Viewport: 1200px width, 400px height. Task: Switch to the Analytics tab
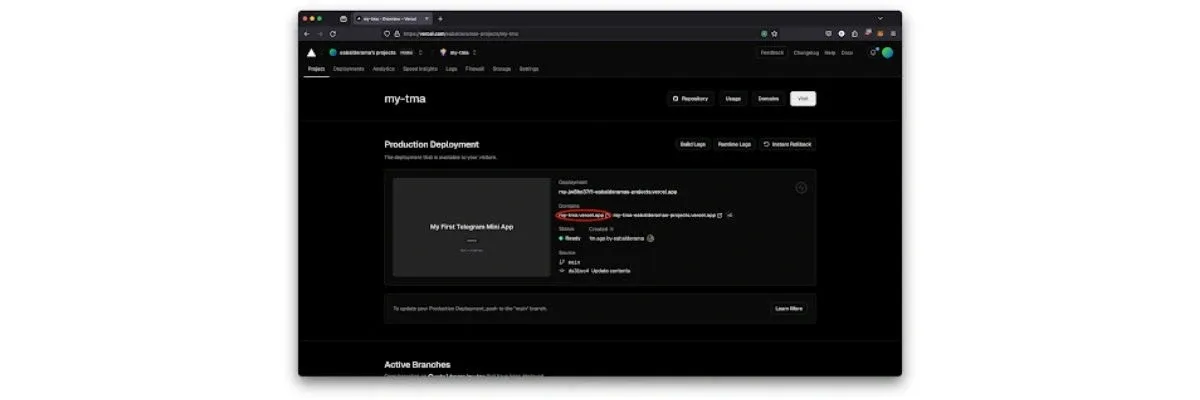click(x=384, y=69)
